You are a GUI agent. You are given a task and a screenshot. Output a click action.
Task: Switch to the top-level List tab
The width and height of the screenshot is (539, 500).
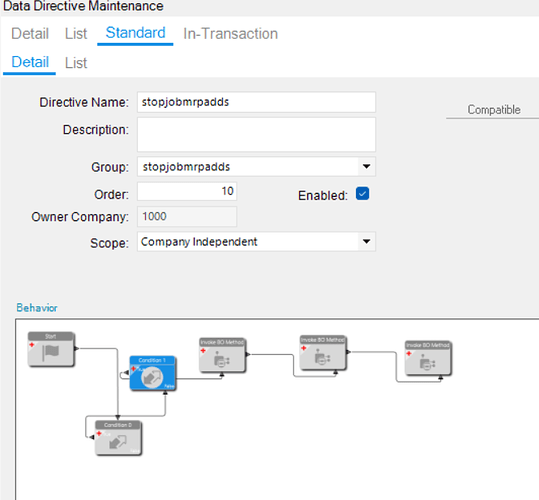click(x=76, y=34)
